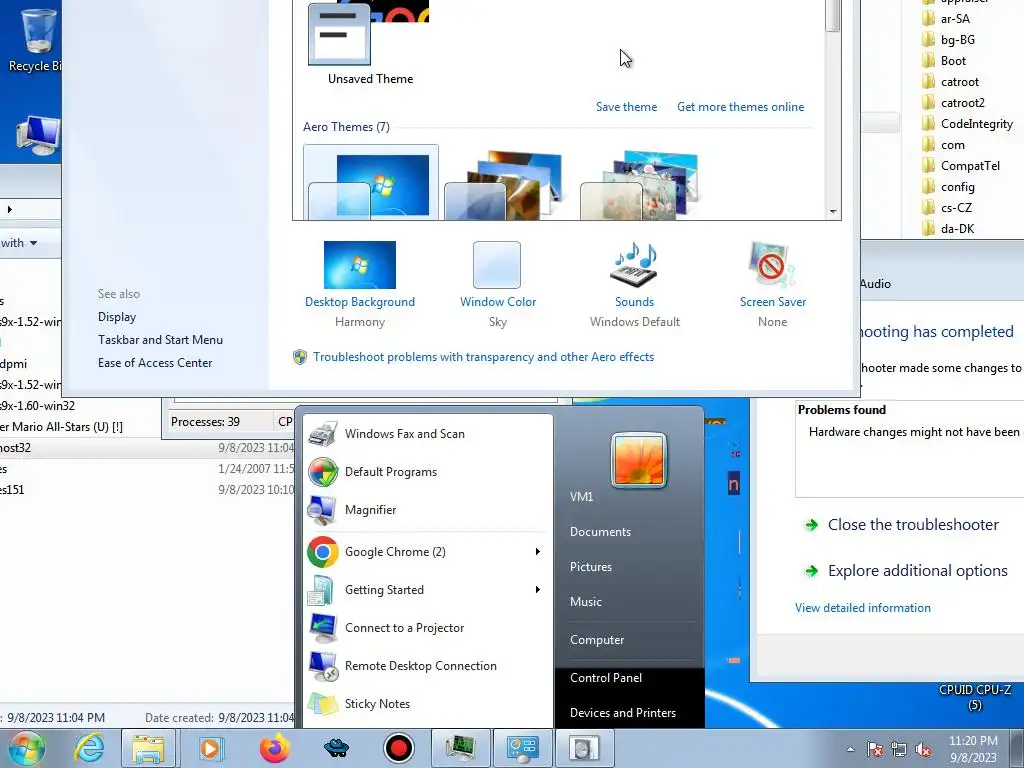Open Troubleshoot problems with transparency link
The height and width of the screenshot is (768, 1024).
point(483,357)
